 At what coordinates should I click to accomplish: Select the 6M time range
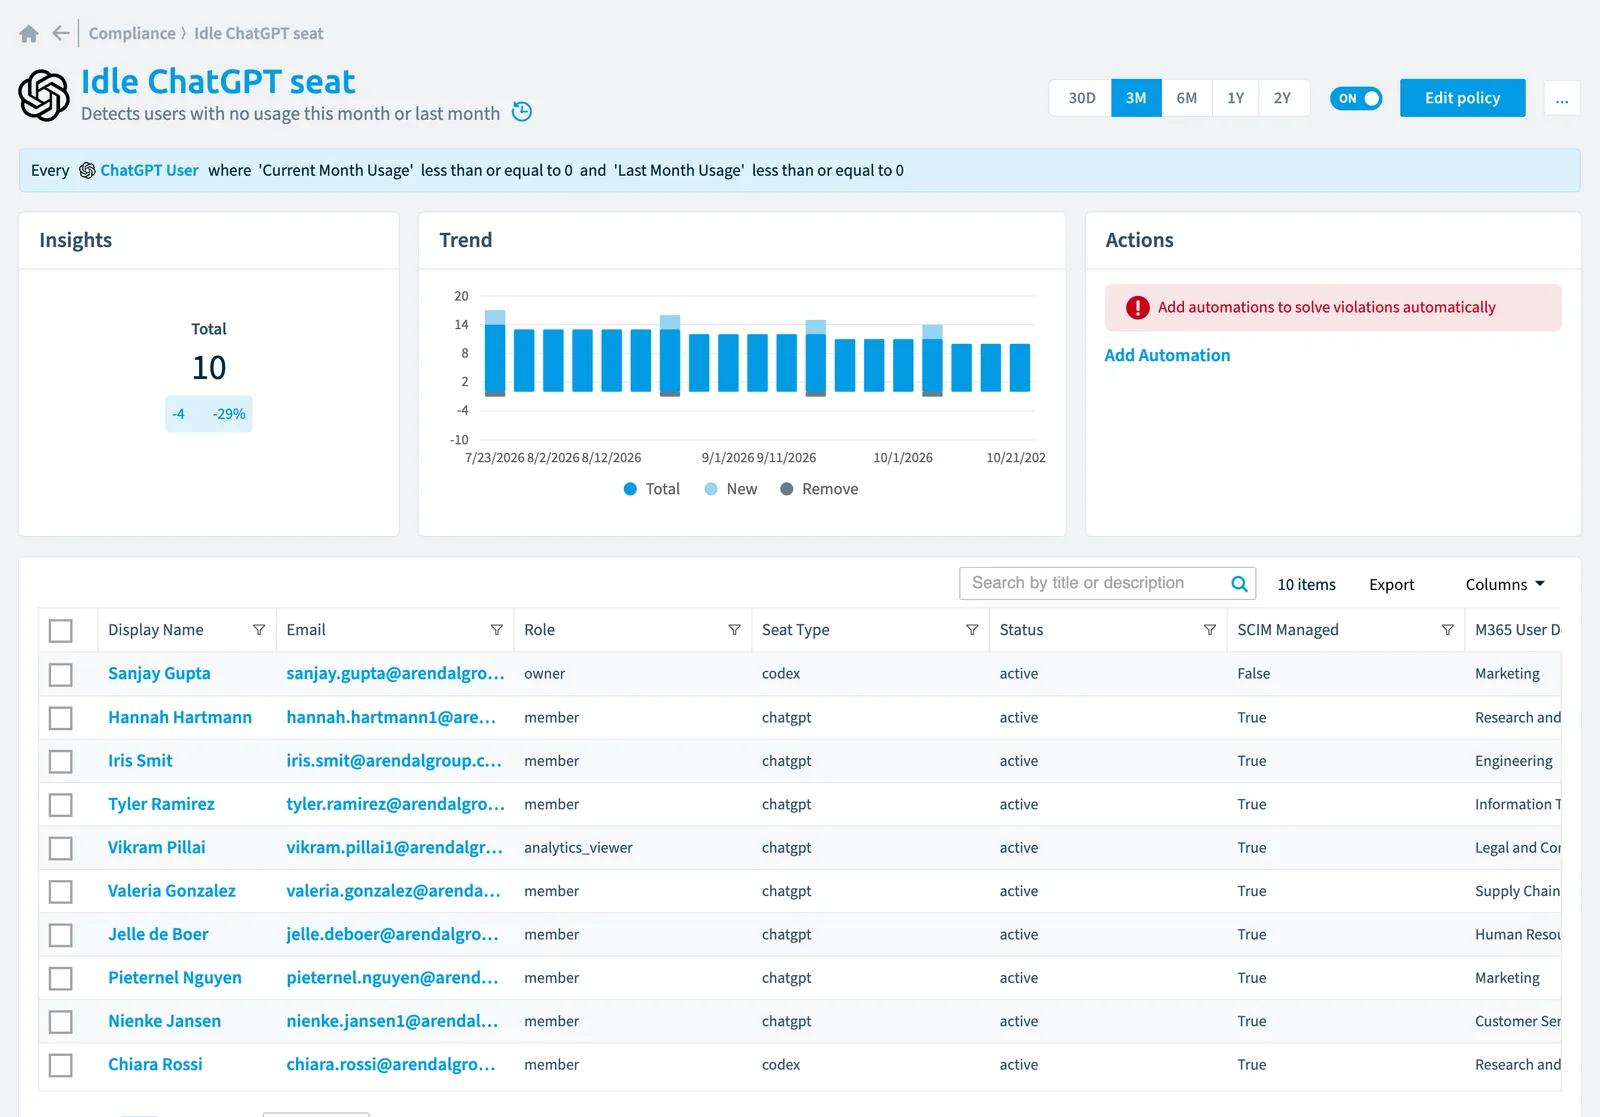coord(1187,98)
